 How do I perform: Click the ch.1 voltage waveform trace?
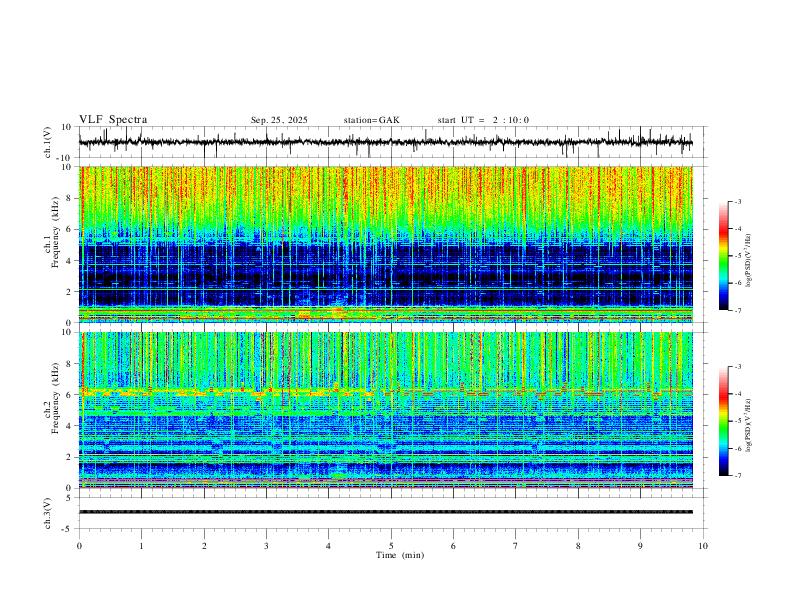(x=385, y=142)
